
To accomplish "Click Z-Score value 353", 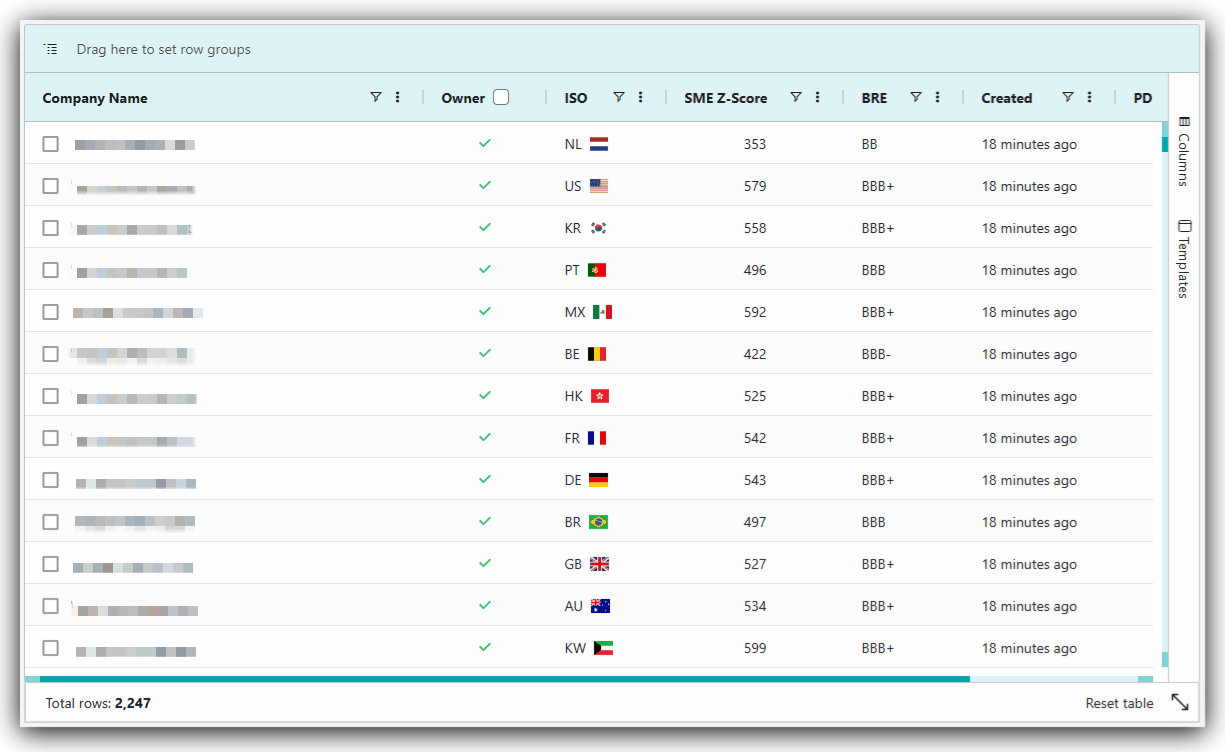I will [755, 144].
